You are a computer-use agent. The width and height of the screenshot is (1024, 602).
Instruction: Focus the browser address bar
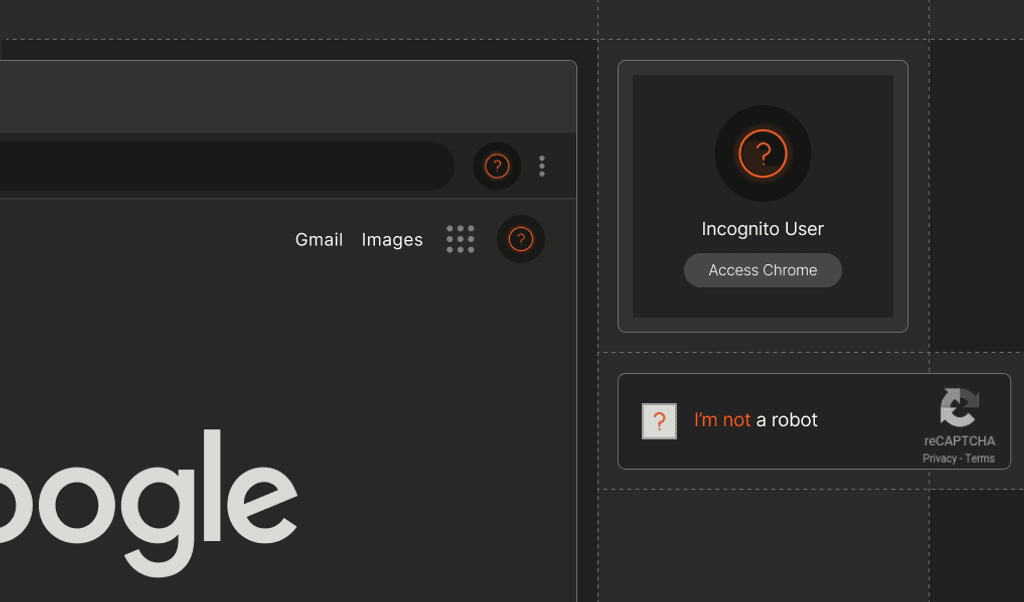(x=227, y=166)
